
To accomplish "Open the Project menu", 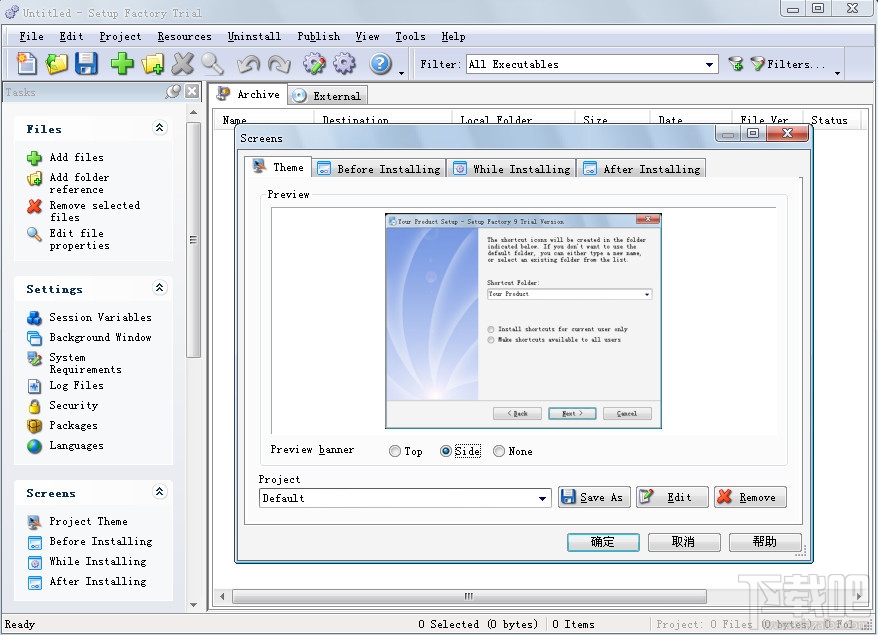I will pos(120,36).
